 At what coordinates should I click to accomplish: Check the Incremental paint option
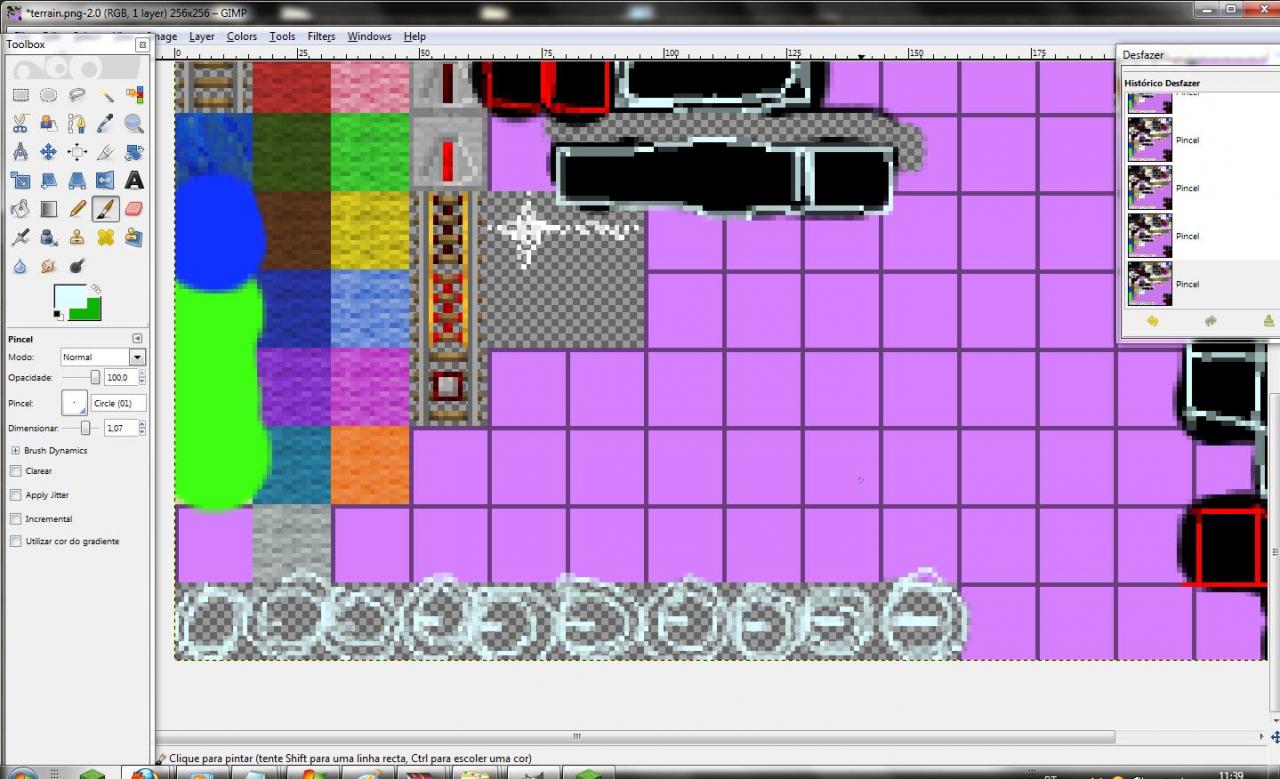pyautogui.click(x=15, y=518)
